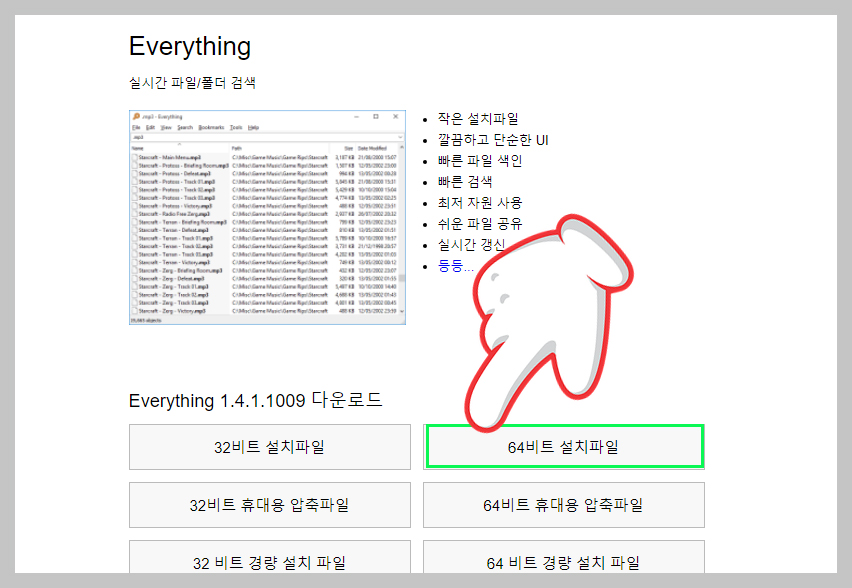852x588 pixels.
Task: Download 64 비트 경량 설치 파일
Action: [563, 557]
